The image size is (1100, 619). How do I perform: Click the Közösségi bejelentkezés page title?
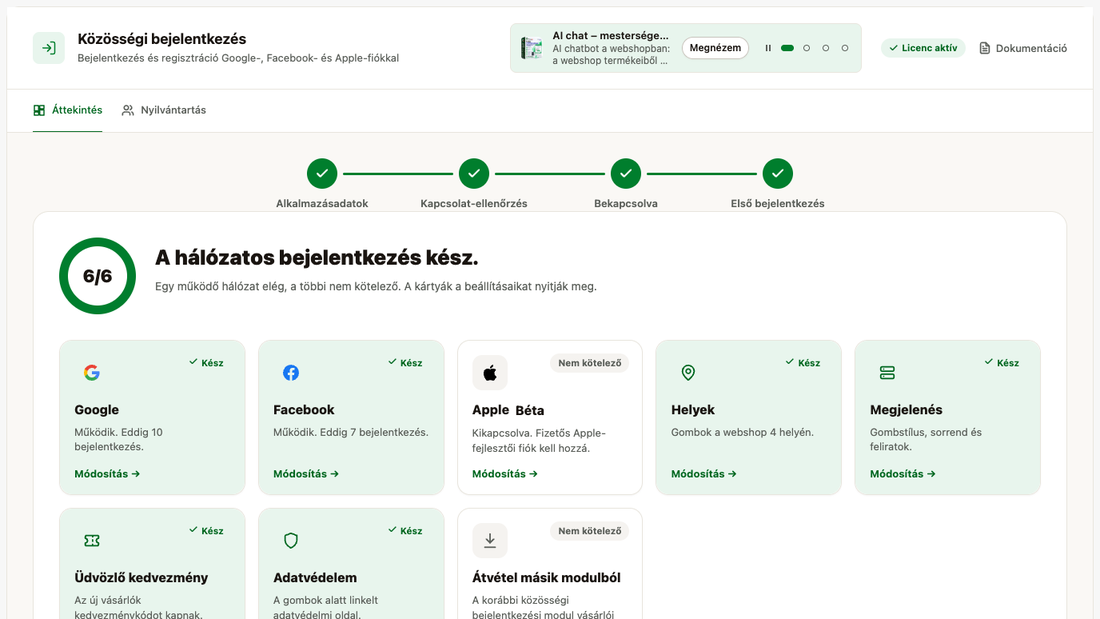coord(162,39)
